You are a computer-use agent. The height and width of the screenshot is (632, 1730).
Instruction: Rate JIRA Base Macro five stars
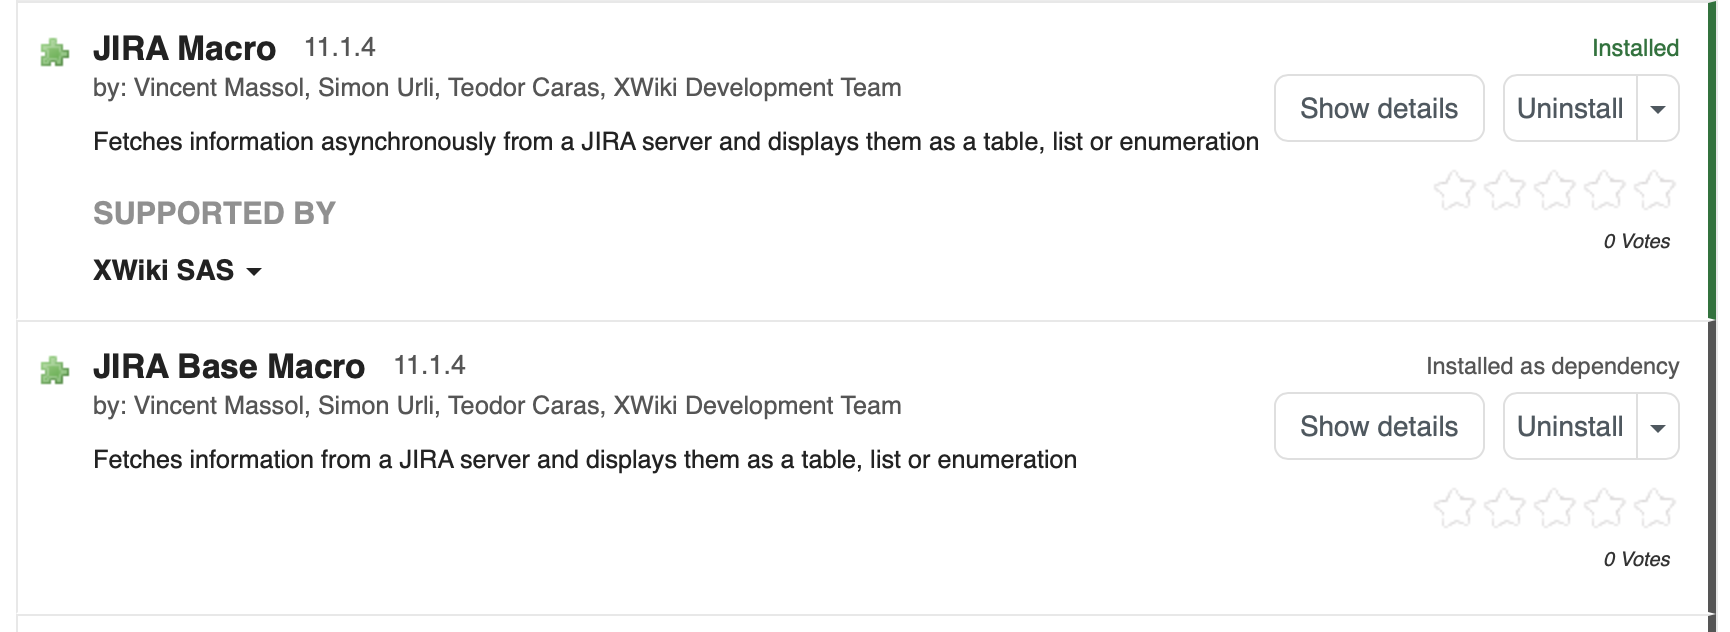1655,508
